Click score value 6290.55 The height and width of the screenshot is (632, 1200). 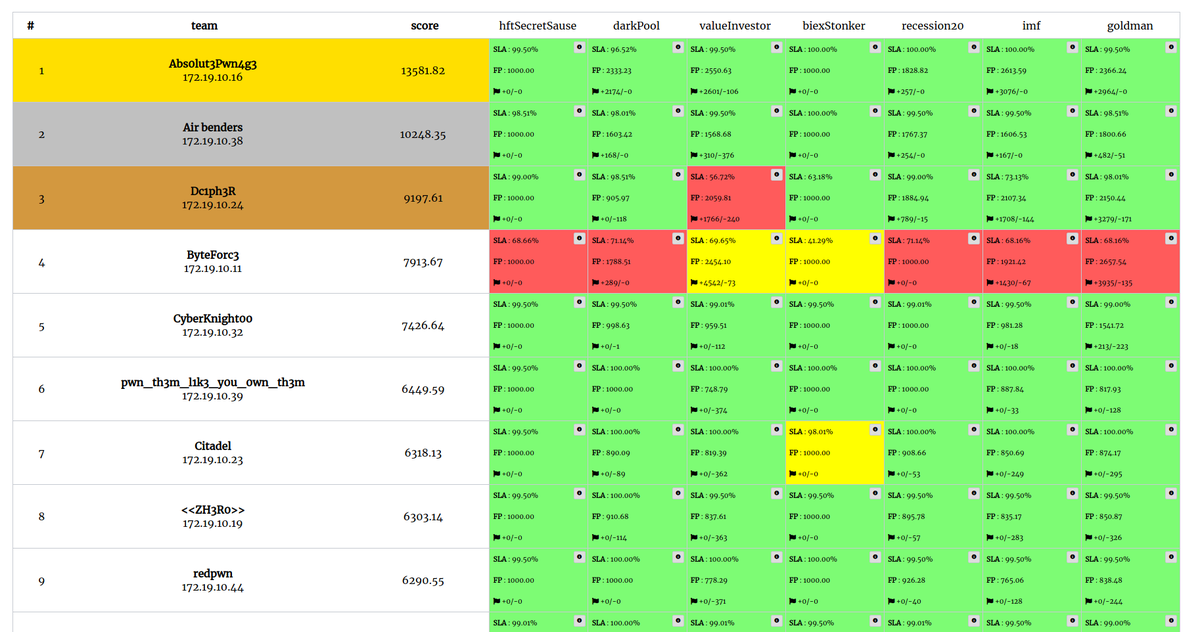tap(423, 581)
